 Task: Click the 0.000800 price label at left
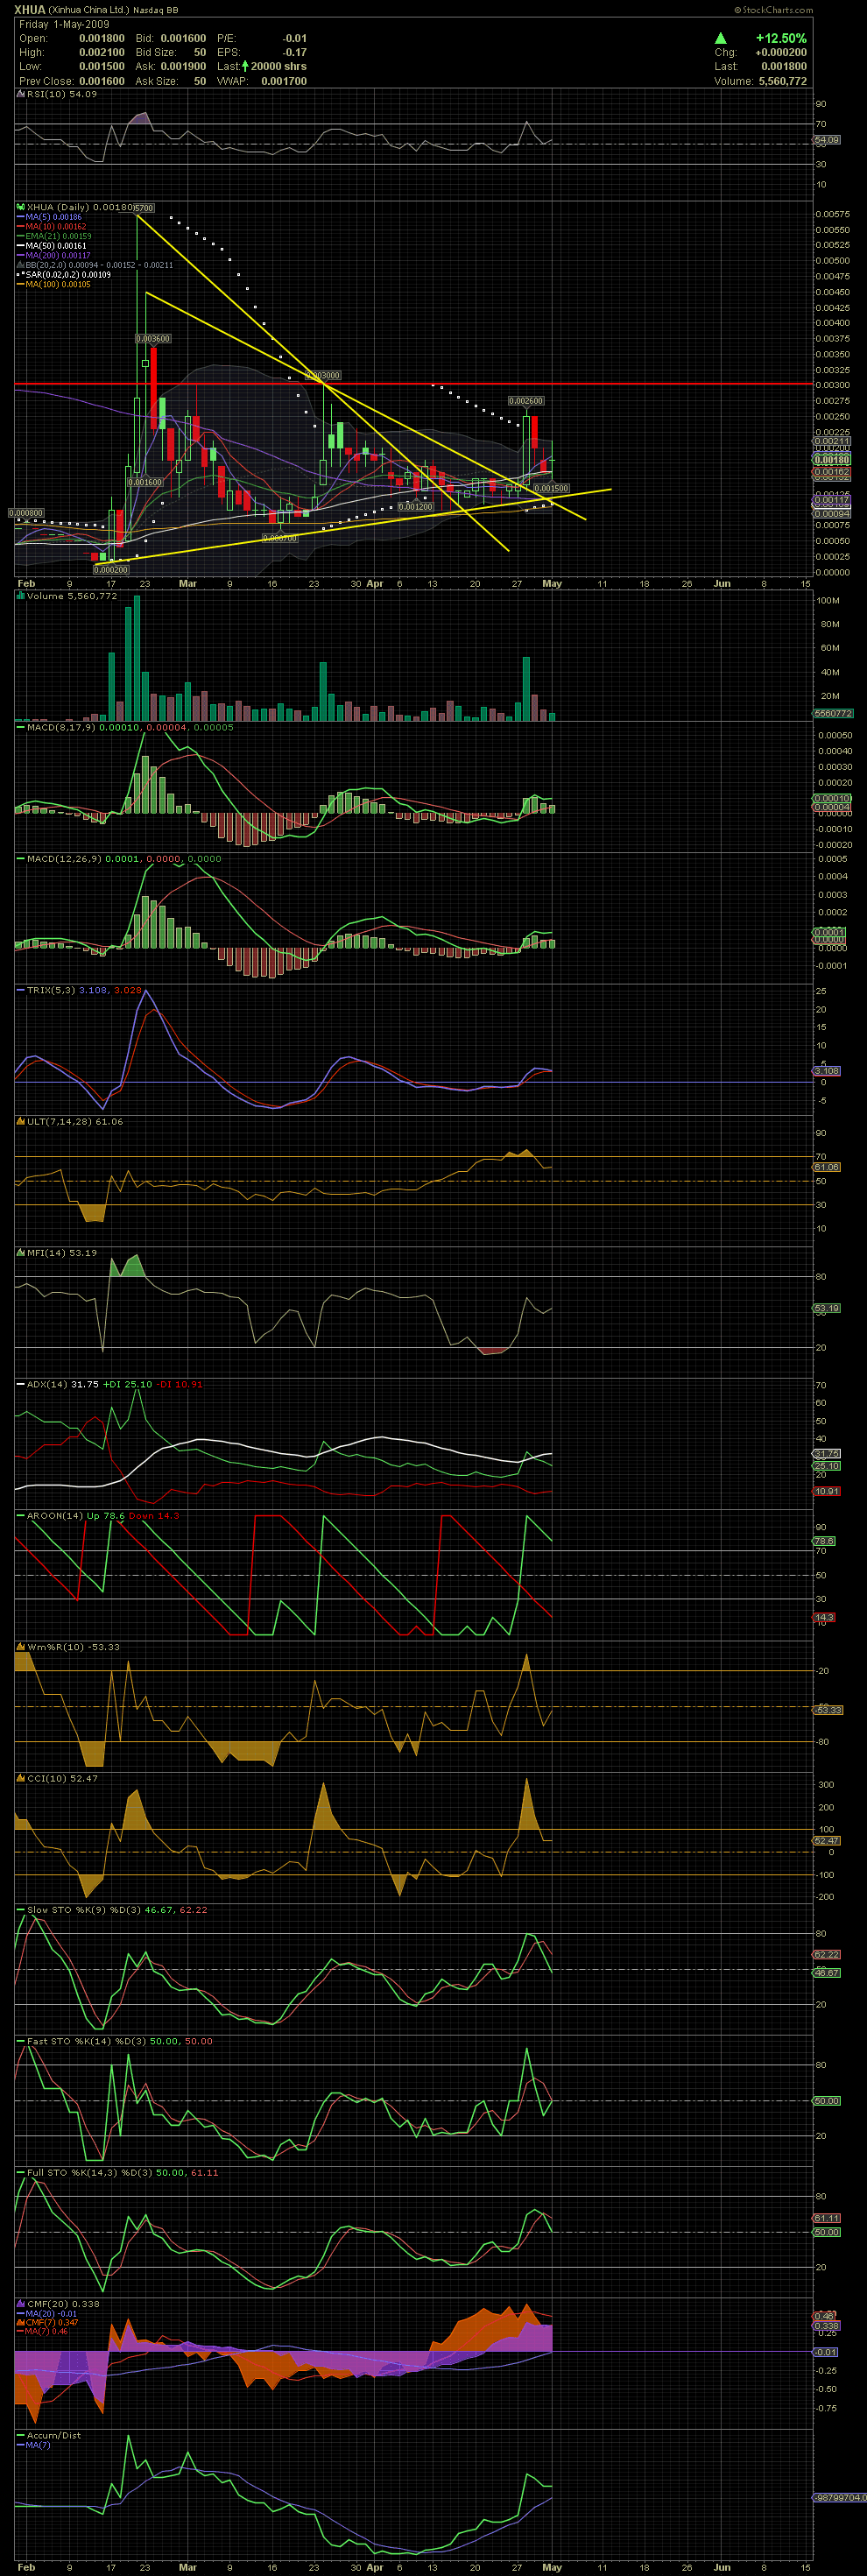[x=26, y=512]
